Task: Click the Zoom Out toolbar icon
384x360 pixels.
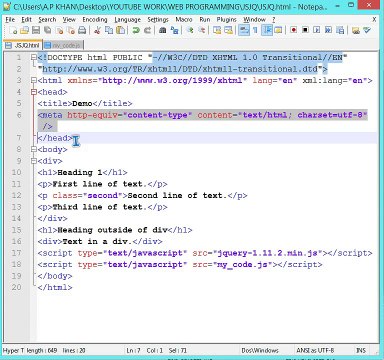Action: [202, 31]
